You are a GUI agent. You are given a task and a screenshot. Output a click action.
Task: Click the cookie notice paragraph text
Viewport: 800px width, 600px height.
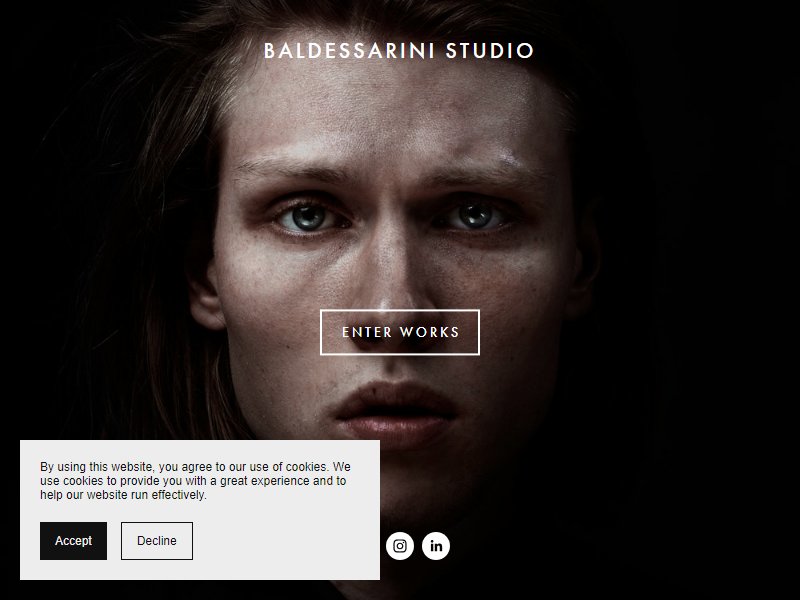coord(195,481)
